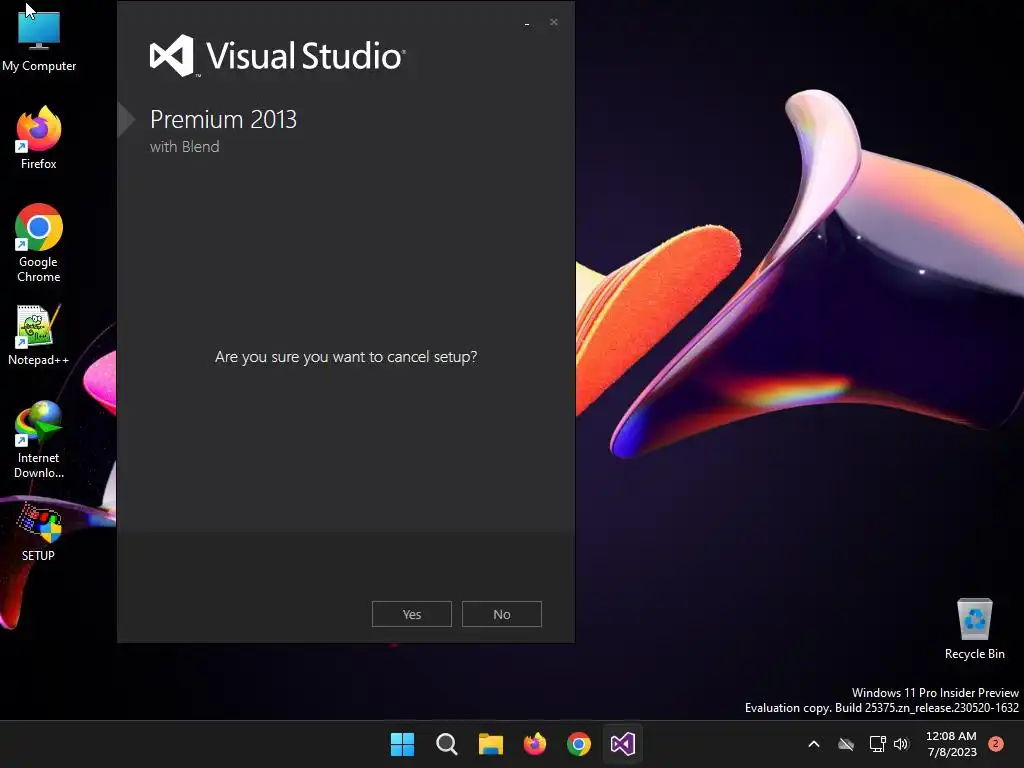The image size is (1024, 768).
Task: Click No to continue setup
Action: (x=502, y=614)
